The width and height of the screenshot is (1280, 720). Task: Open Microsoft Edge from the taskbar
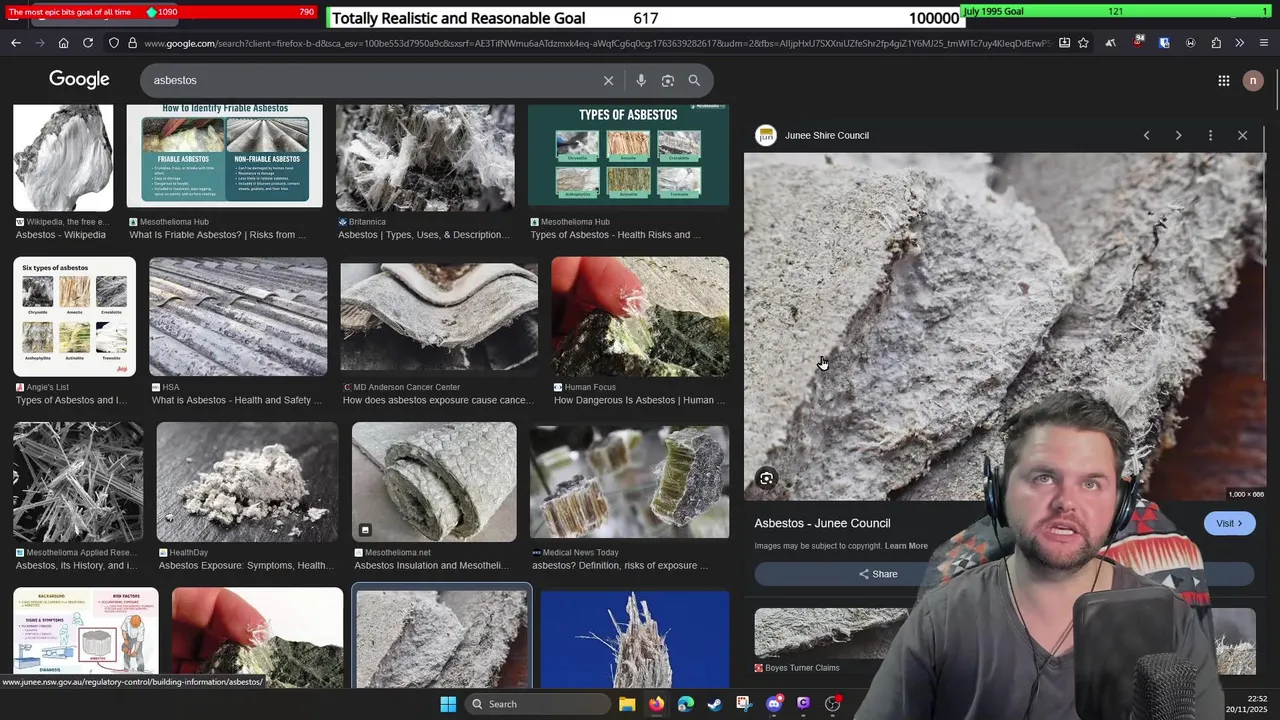(x=686, y=704)
